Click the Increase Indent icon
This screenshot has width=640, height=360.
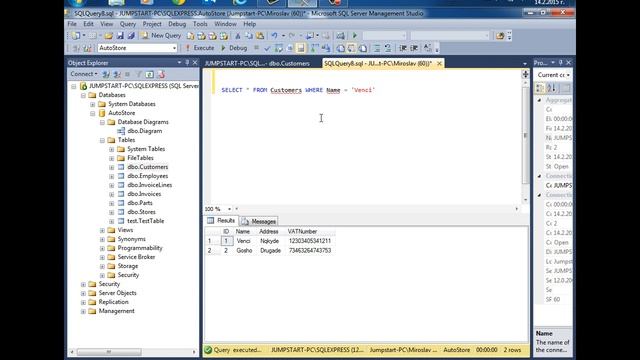point(414,48)
